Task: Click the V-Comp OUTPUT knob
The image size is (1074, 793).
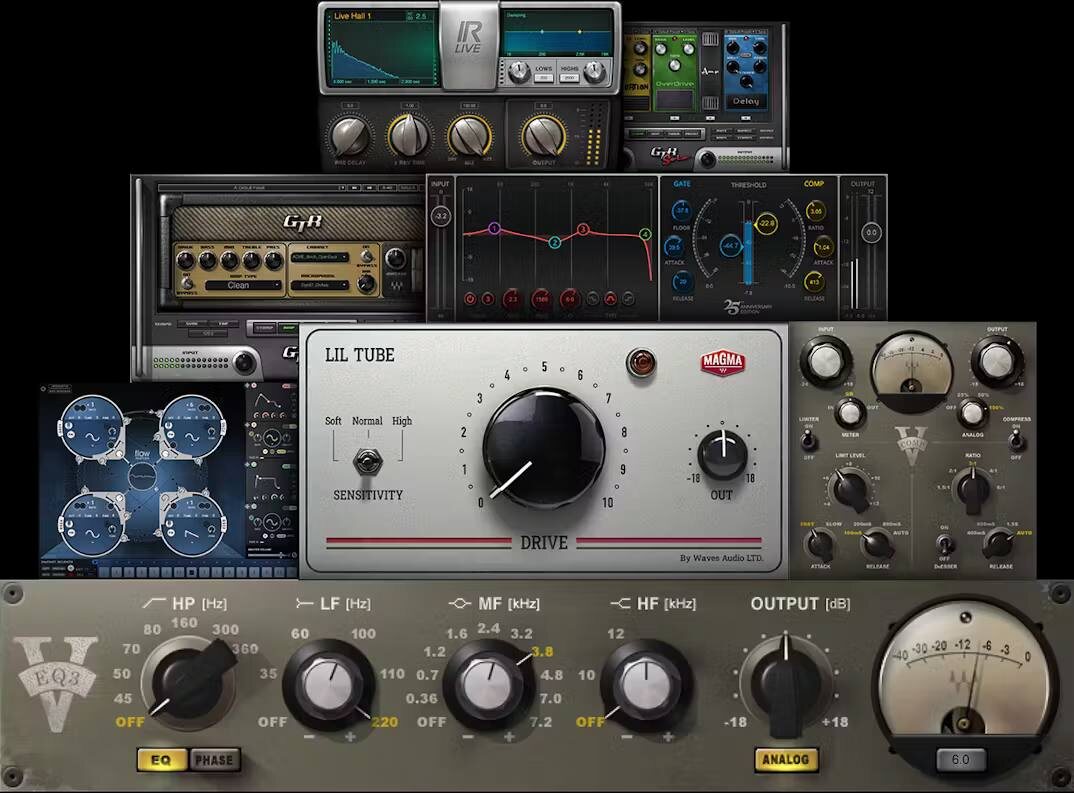Action: tap(997, 362)
